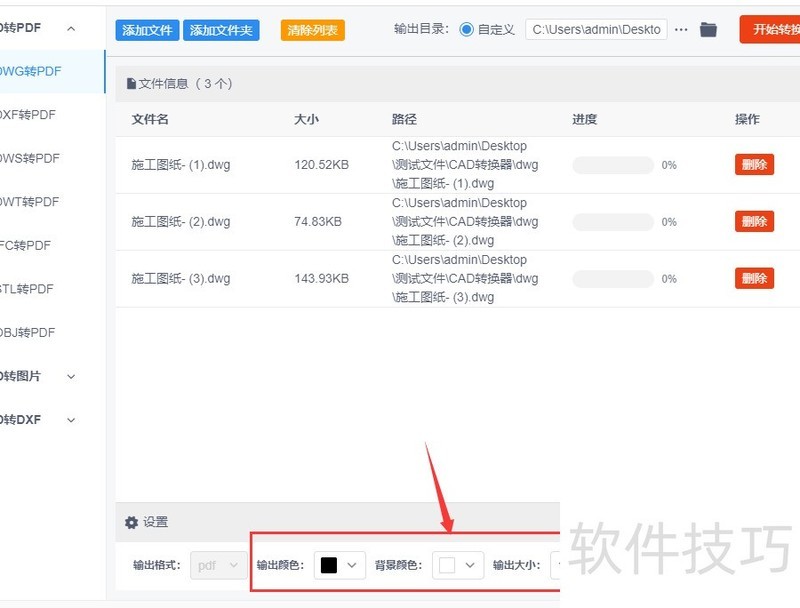
Task: Select the 自定义 output directory radio button
Action: [467, 30]
